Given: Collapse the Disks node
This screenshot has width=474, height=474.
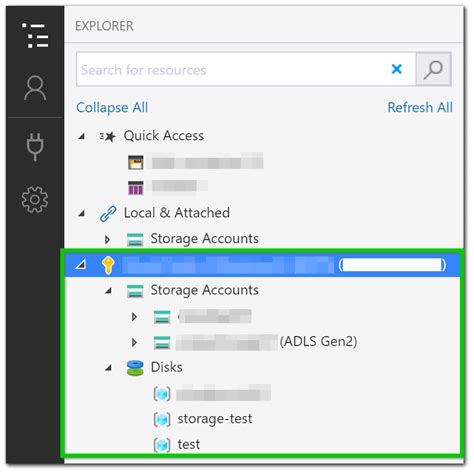Looking at the screenshot, I should click(x=108, y=368).
